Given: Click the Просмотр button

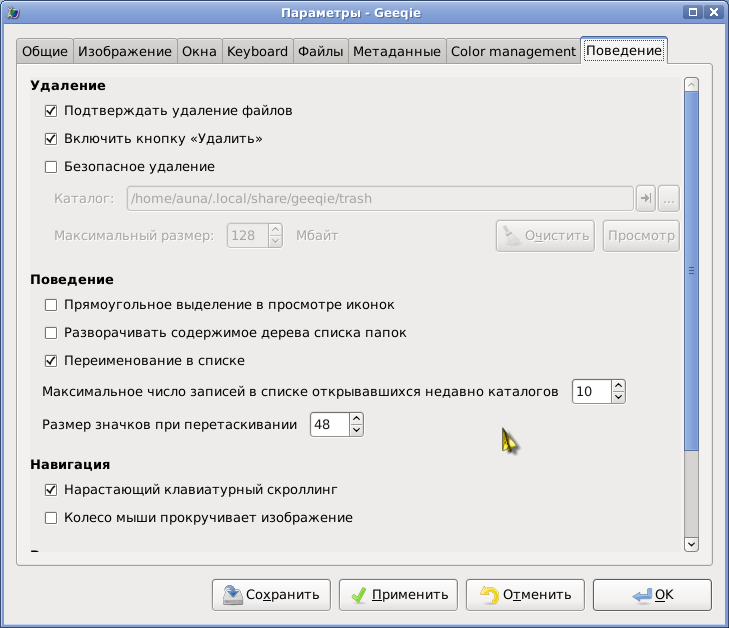Looking at the screenshot, I should [641, 236].
